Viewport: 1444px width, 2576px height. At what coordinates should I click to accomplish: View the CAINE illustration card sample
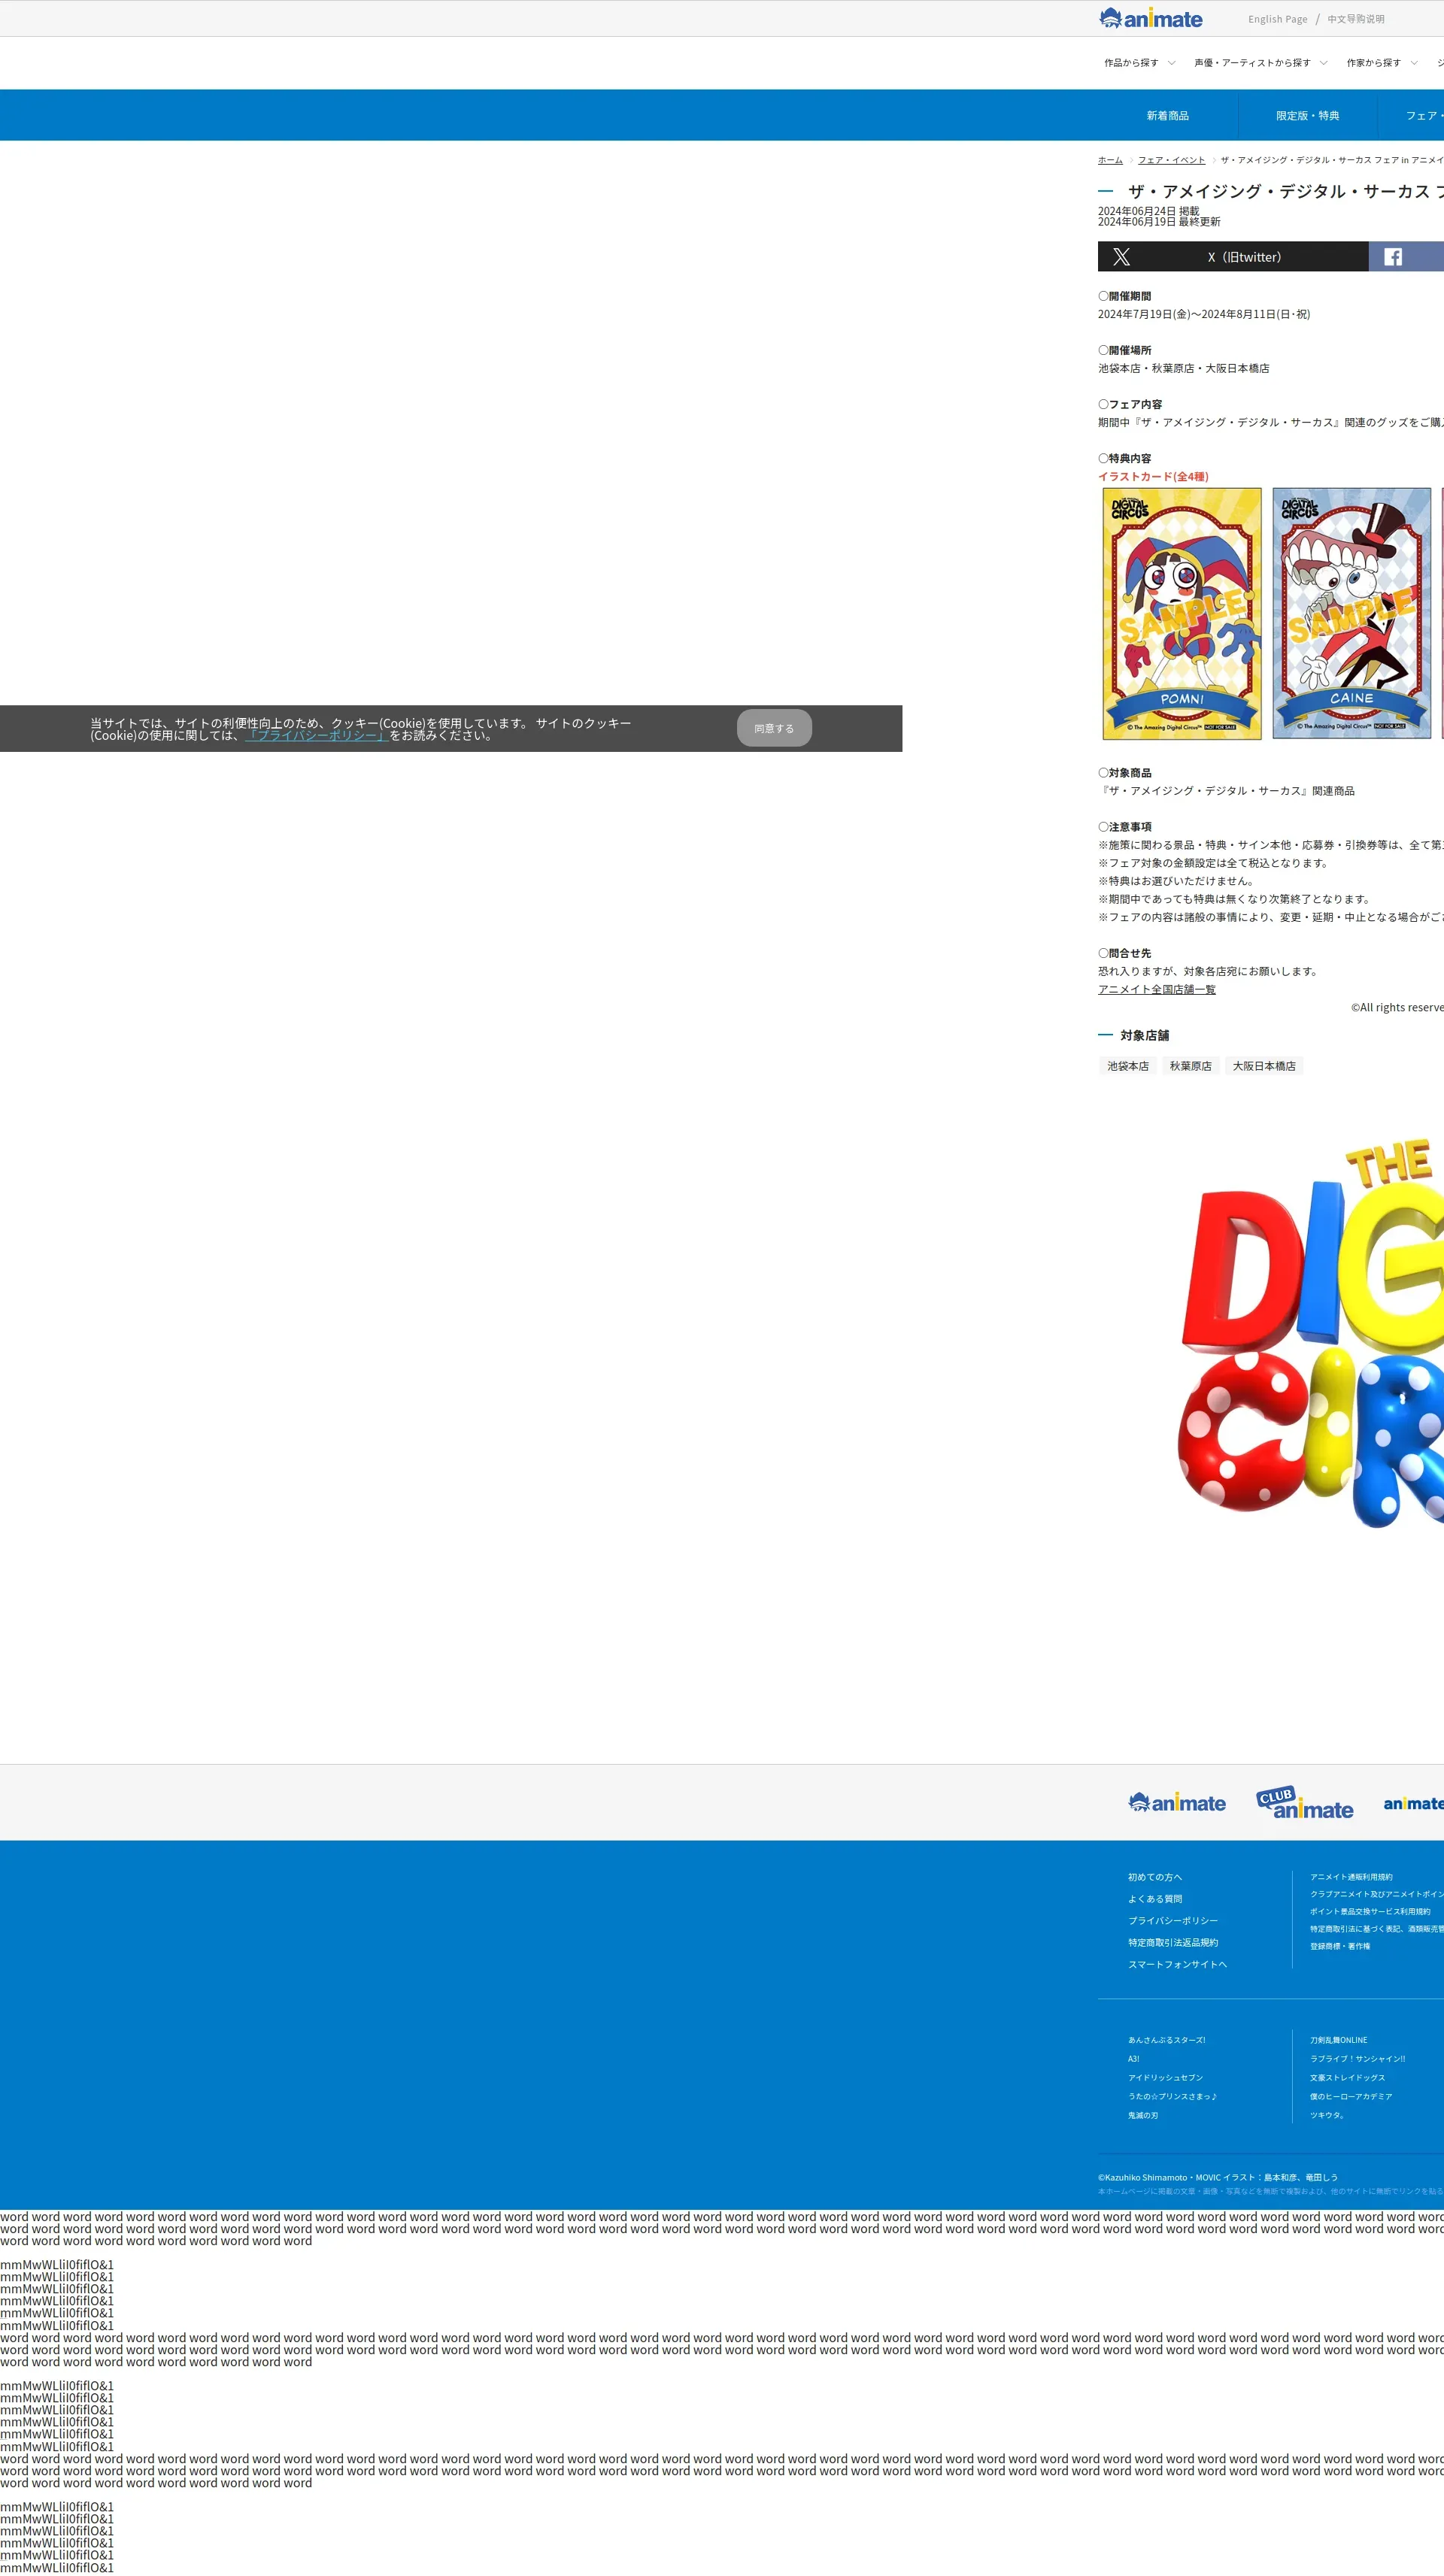pyautogui.click(x=1351, y=613)
